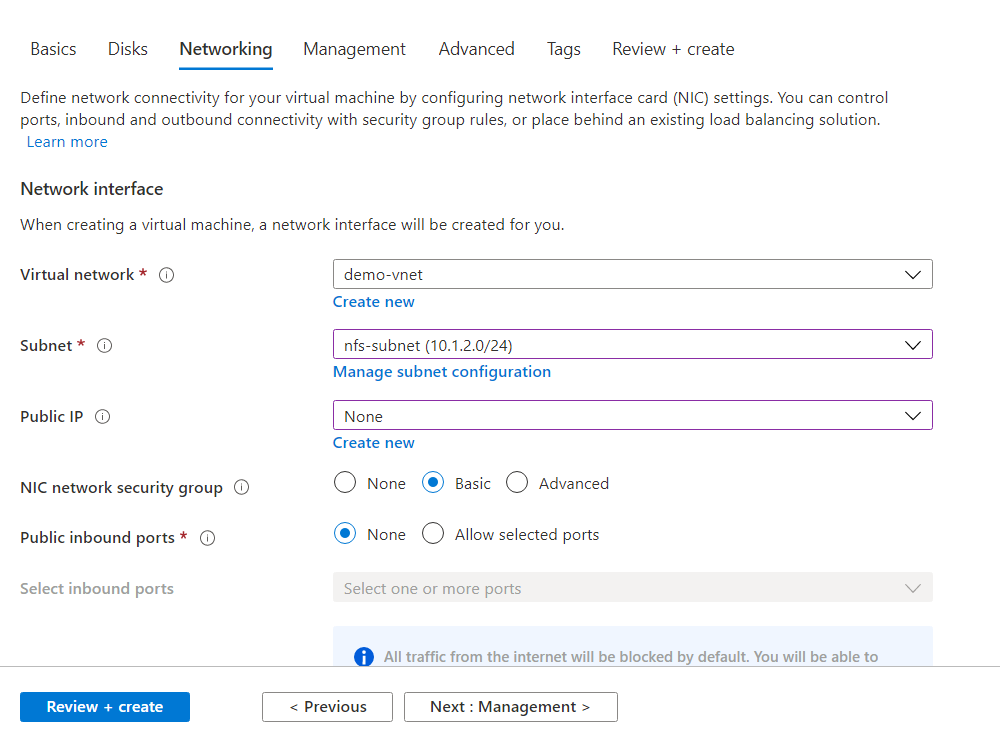Select Advanced NIC network security group option

(517, 483)
